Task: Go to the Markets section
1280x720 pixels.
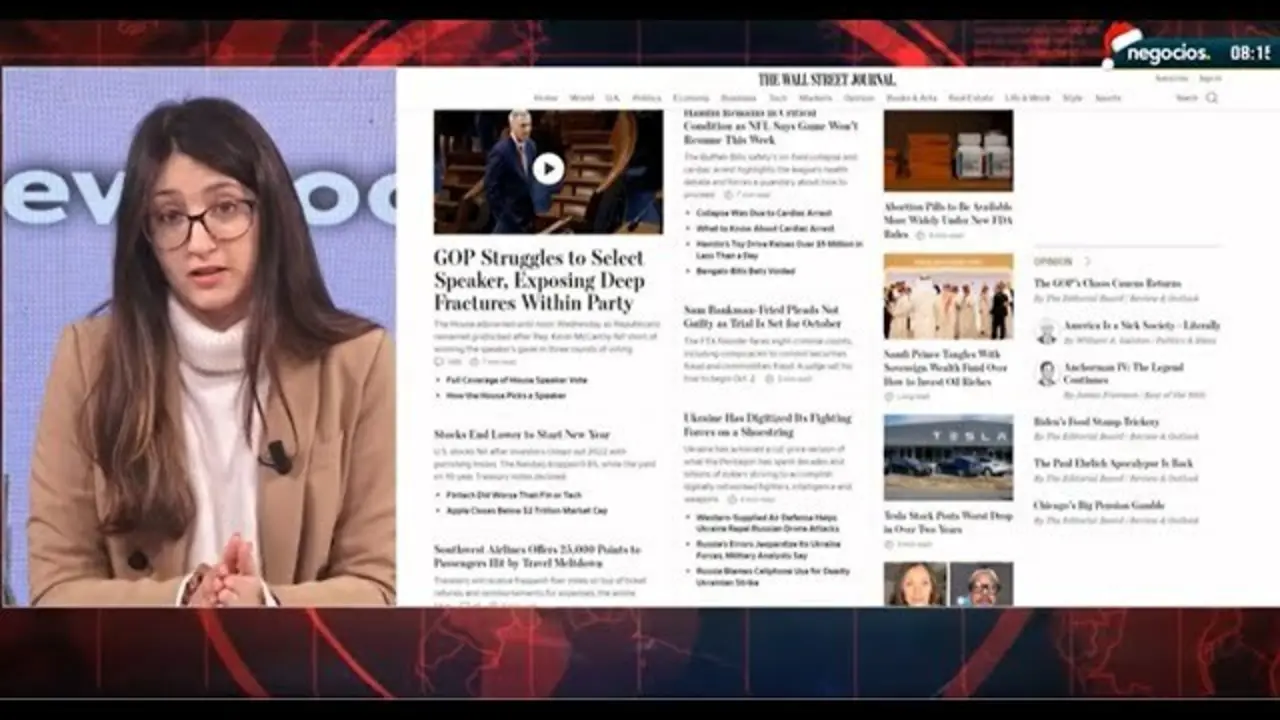Action: pyautogui.click(x=815, y=98)
